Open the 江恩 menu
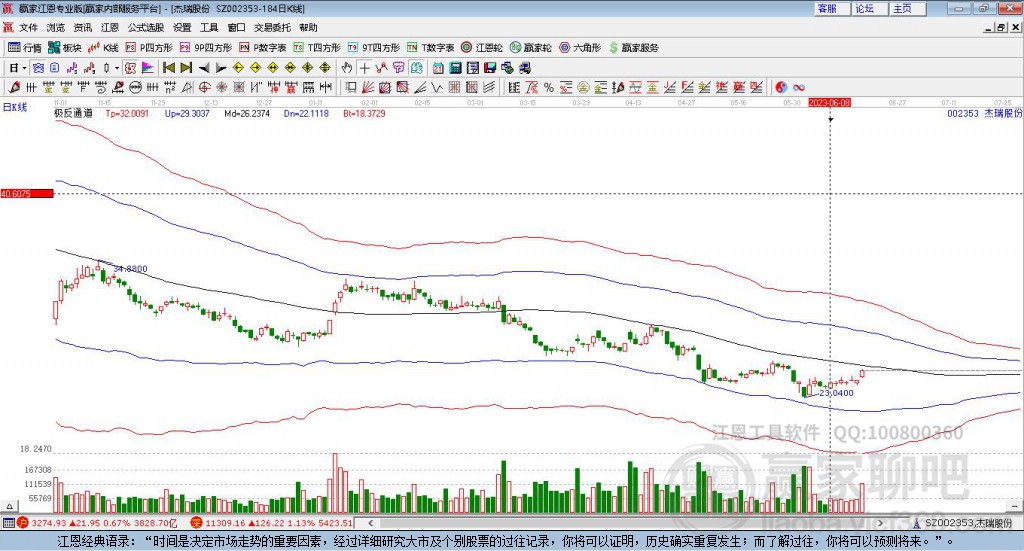Image resolution: width=1024 pixels, height=551 pixels. tap(109, 28)
